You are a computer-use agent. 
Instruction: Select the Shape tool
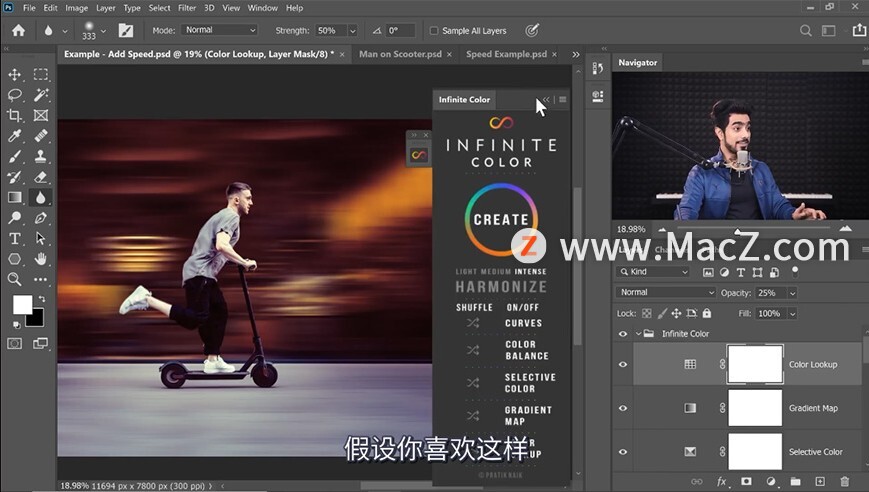click(14, 259)
